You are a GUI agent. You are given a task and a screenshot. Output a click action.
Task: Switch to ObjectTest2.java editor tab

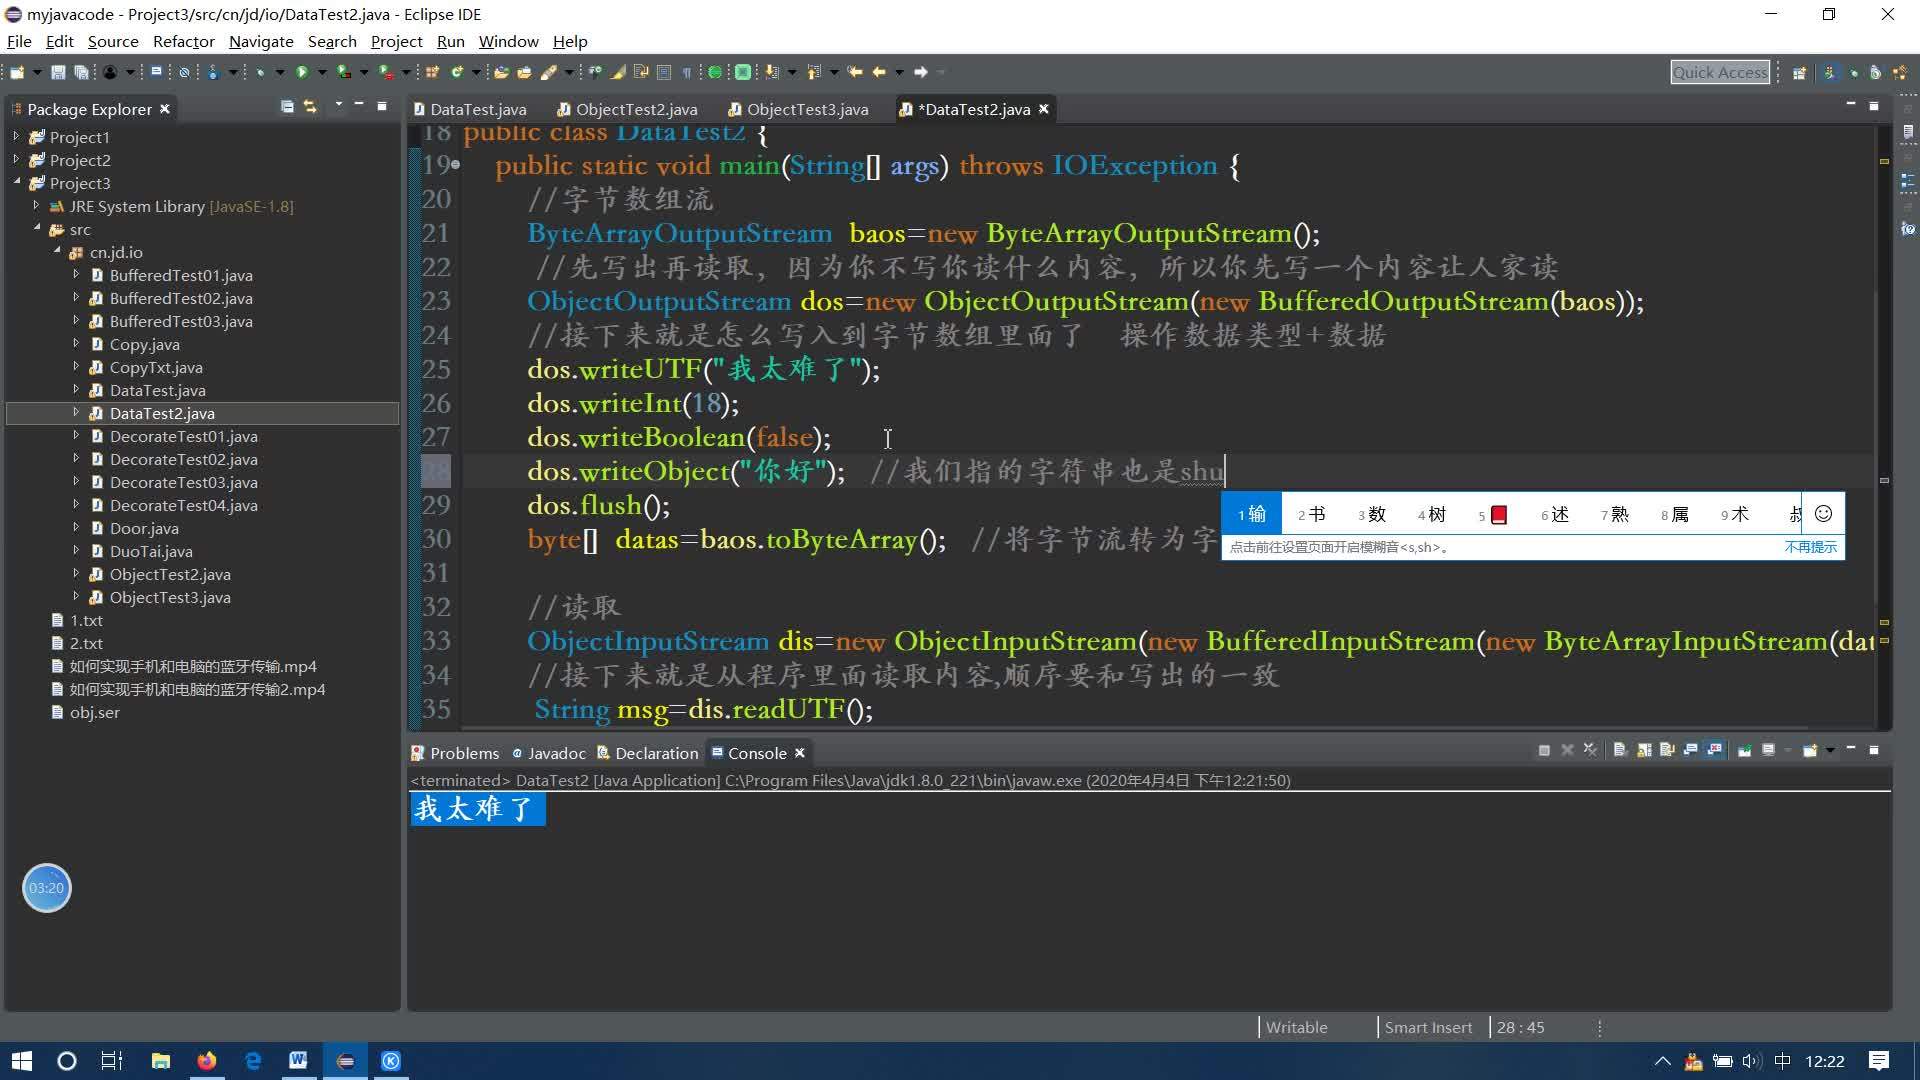(627, 109)
